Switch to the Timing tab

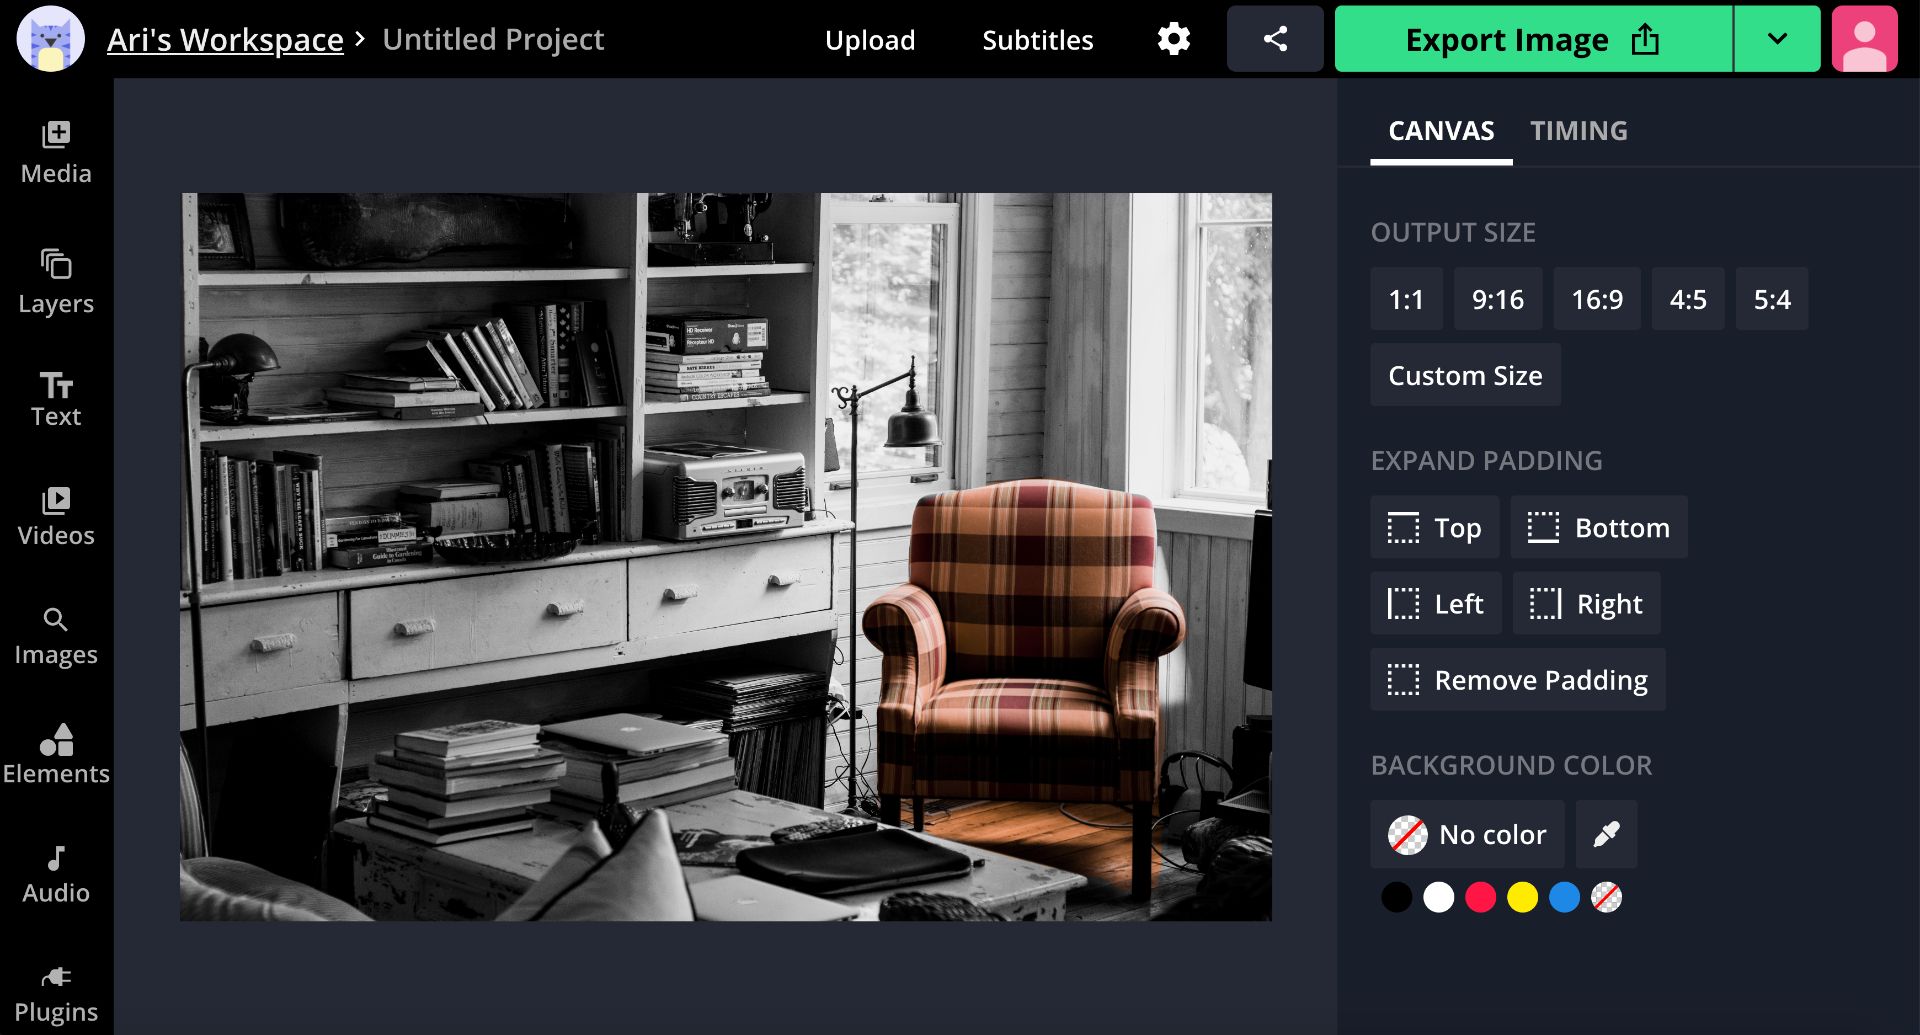tap(1578, 131)
